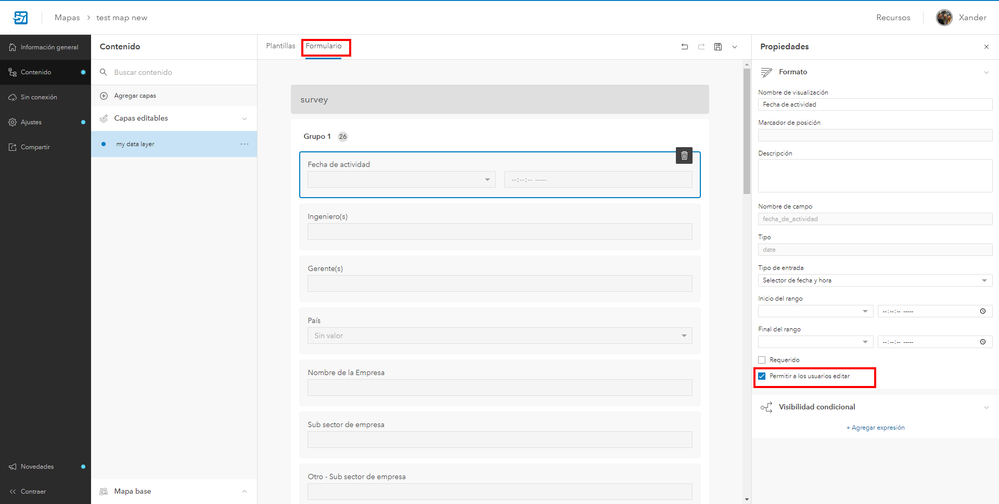The height and width of the screenshot is (504, 999).
Task: Collapse the Formato section chevron
Action: pyautogui.click(x=986, y=73)
